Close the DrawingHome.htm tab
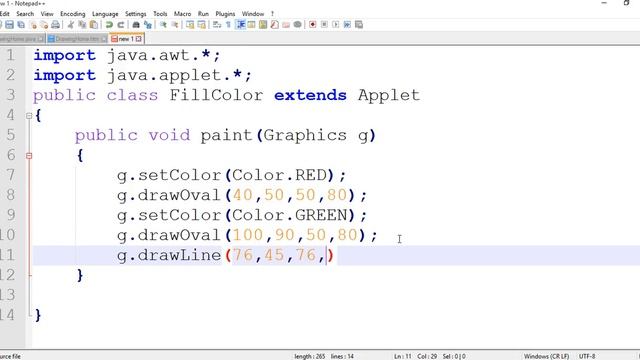The width and height of the screenshot is (640, 360). [x=104, y=39]
